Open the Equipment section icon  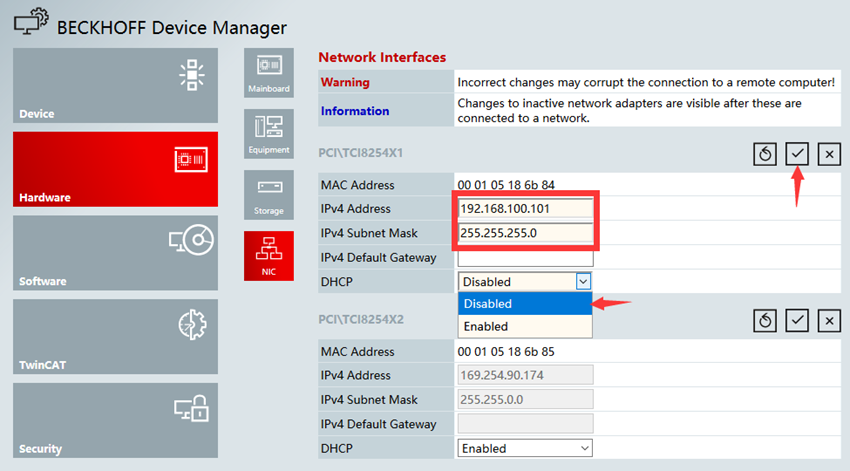tap(269, 134)
